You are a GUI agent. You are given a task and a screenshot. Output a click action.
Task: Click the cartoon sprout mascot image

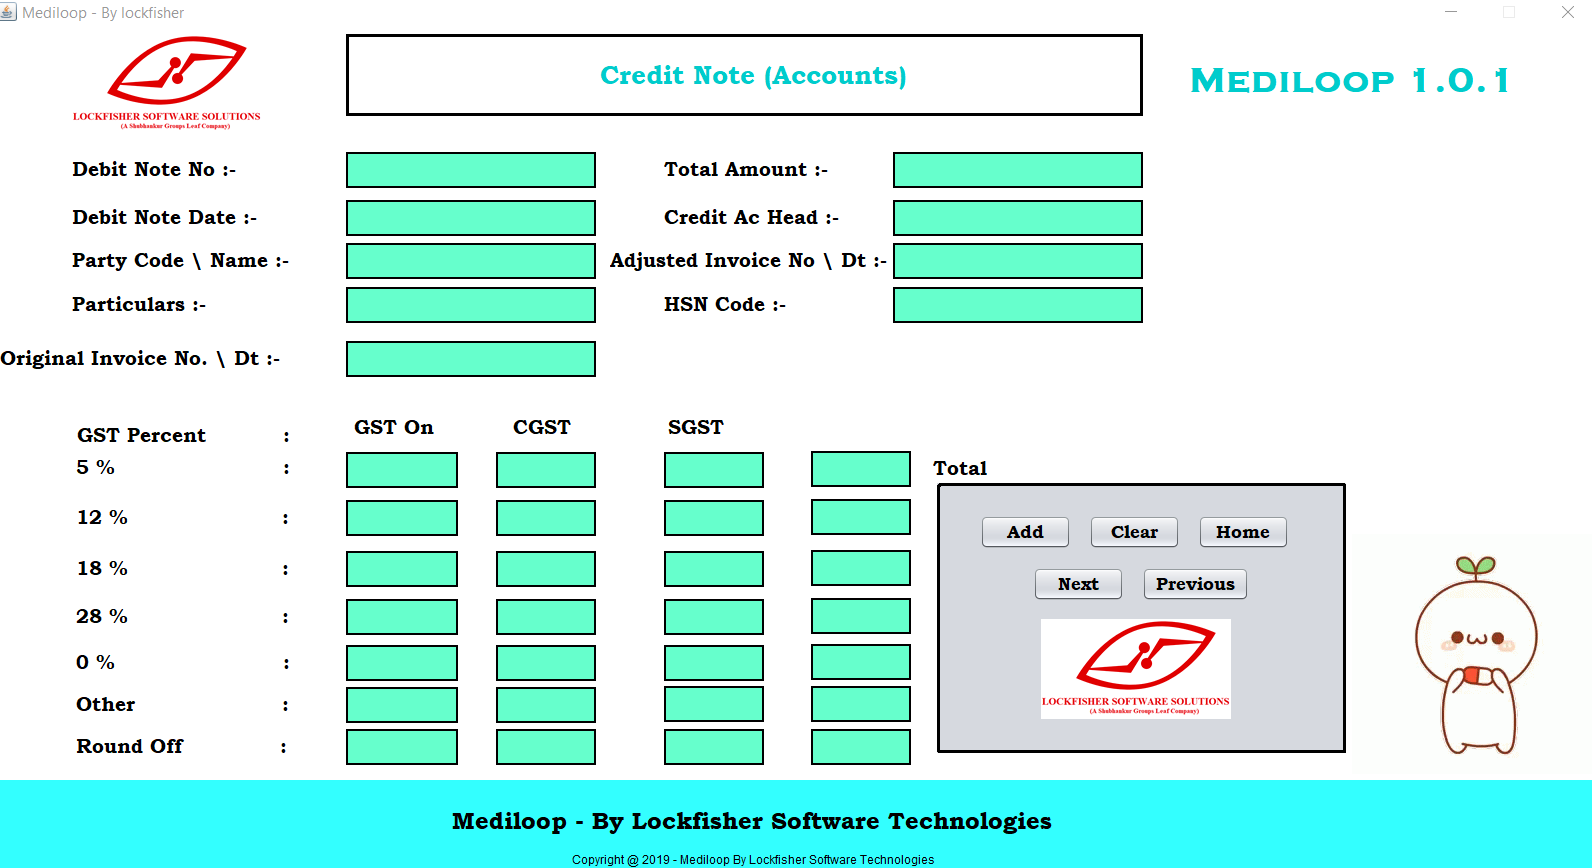[1475, 655]
